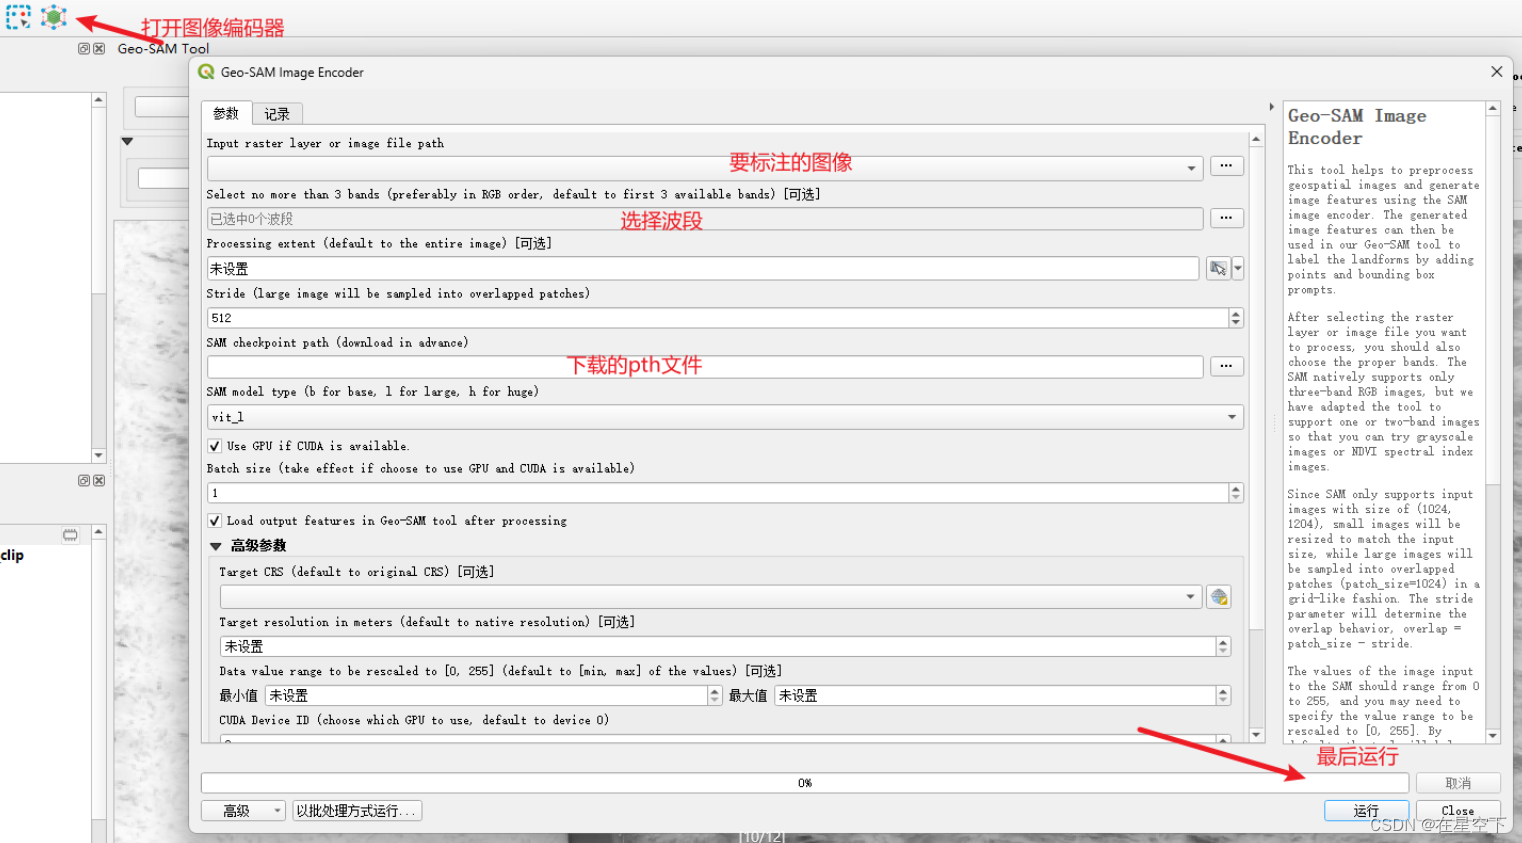The image size is (1522, 843).
Task: Expand the processing extent options arrow
Action: click(1238, 268)
